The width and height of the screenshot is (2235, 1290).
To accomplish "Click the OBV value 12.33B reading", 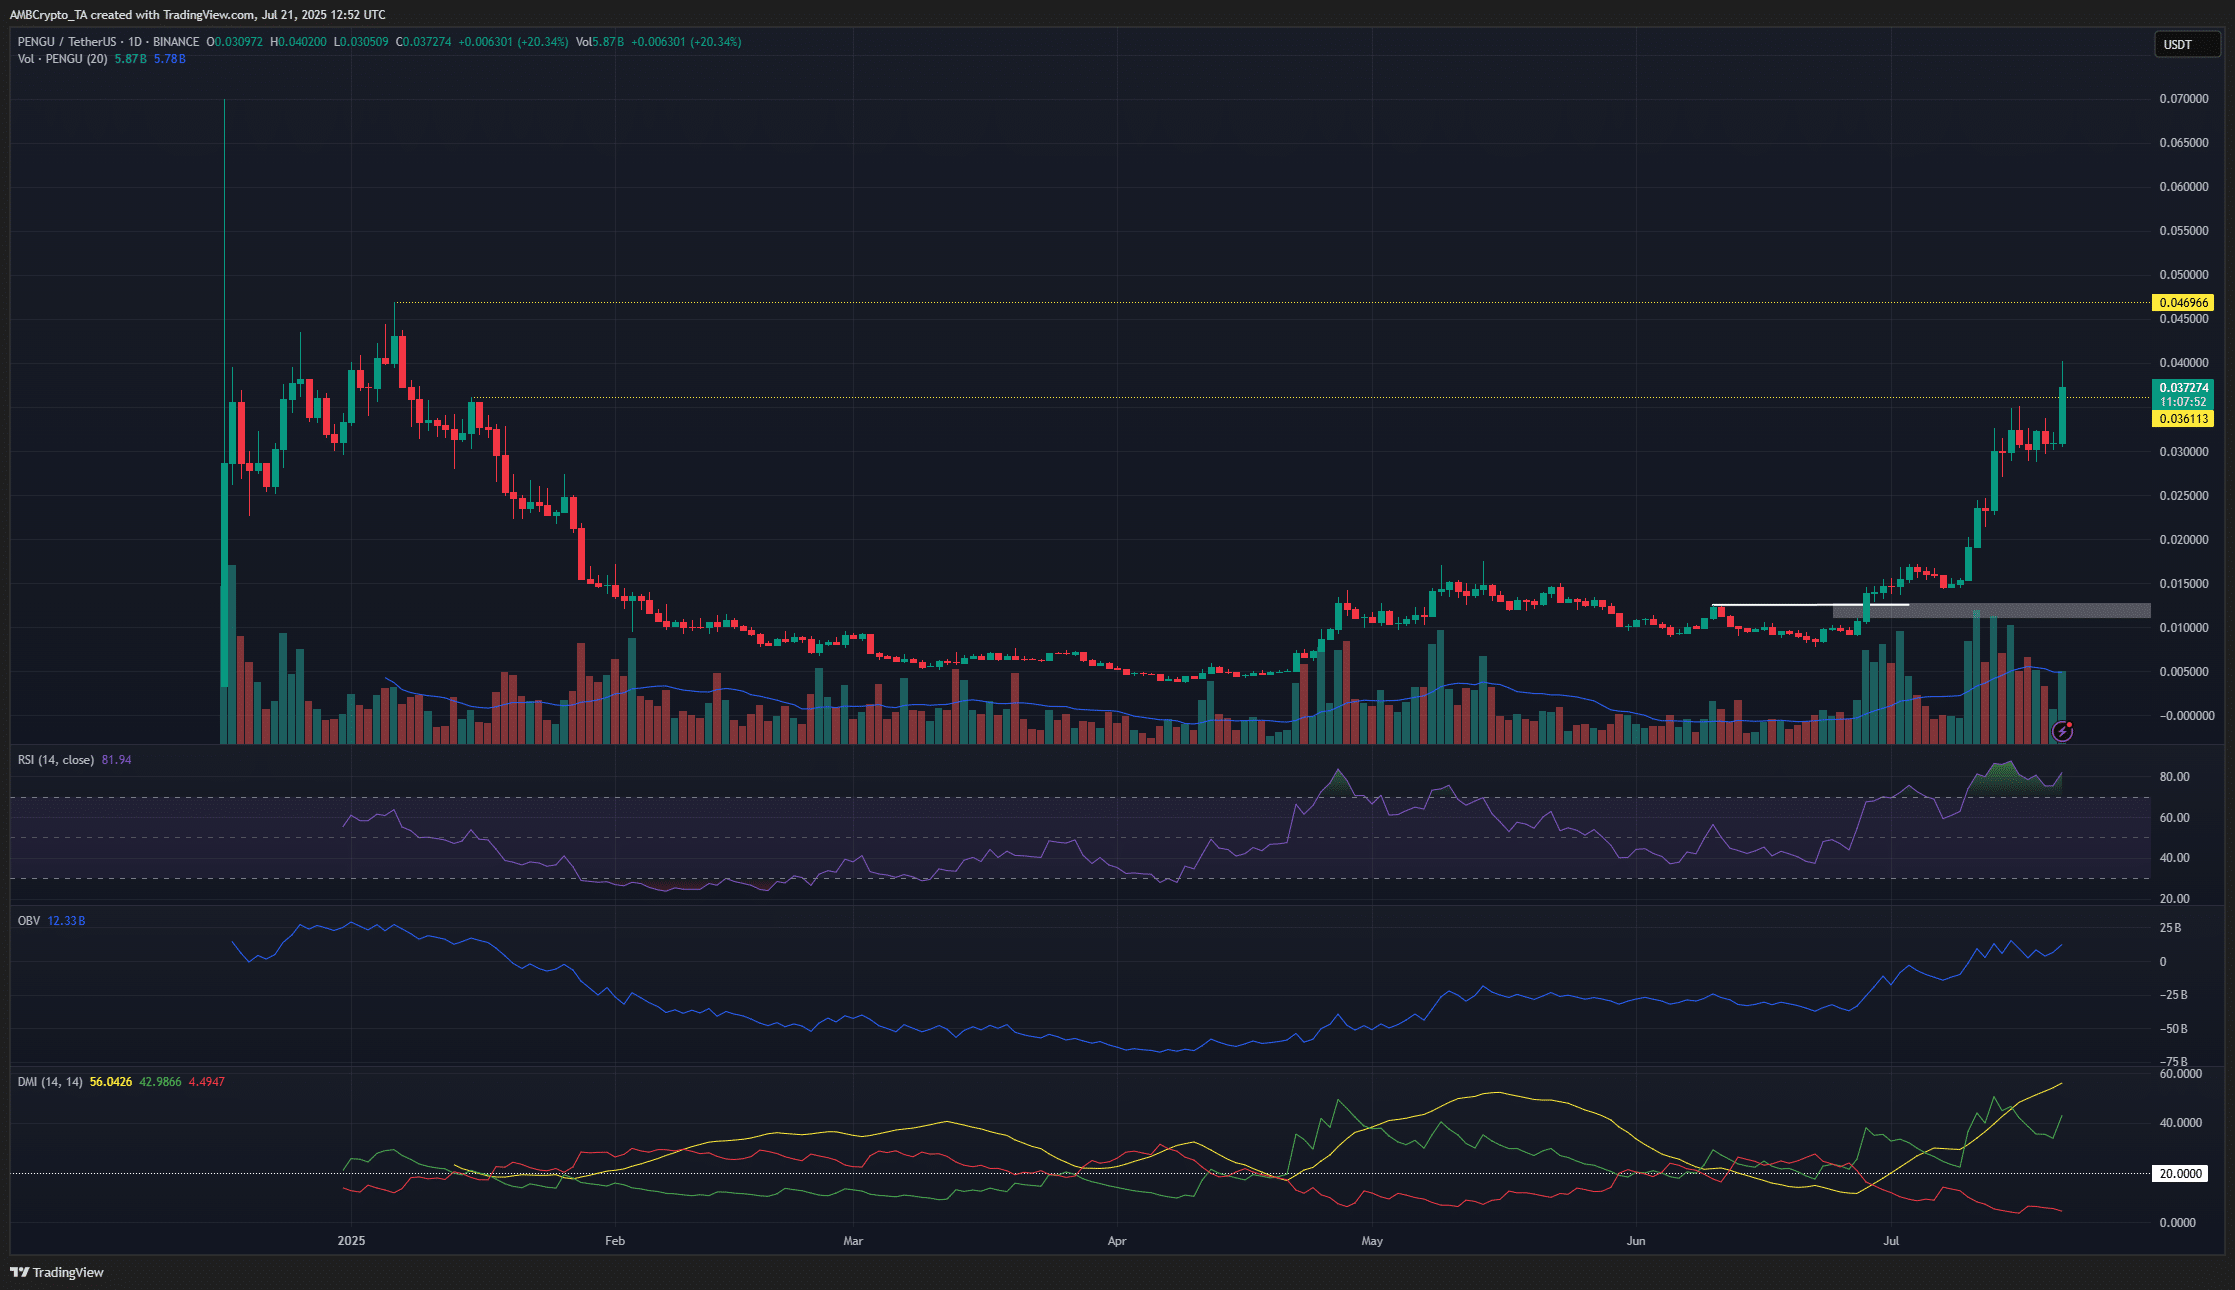I will pos(66,920).
